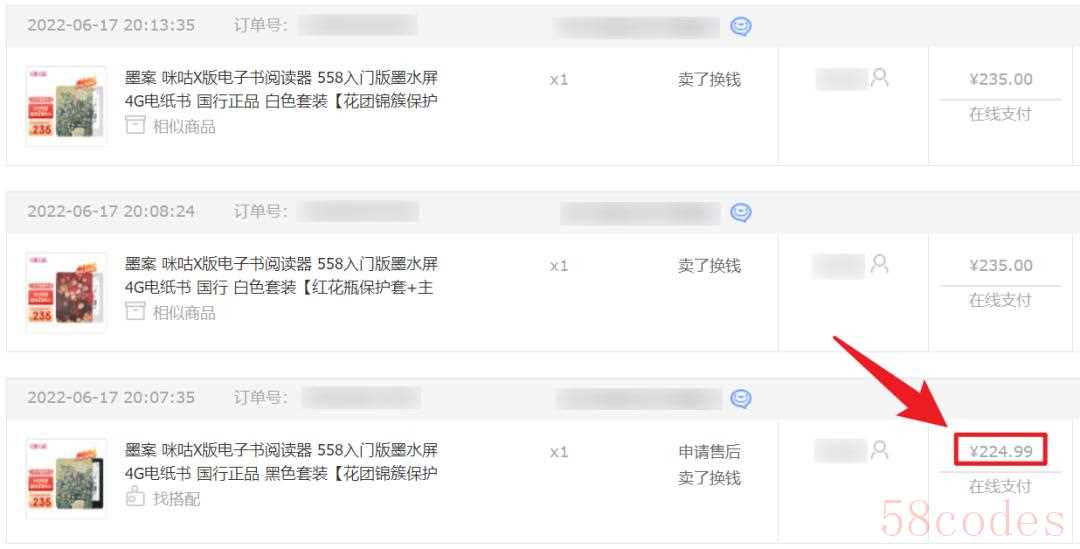Screen dimensions: 1080x549
Task: Click 找搭配 bag icon in third order
Action: coord(136,497)
